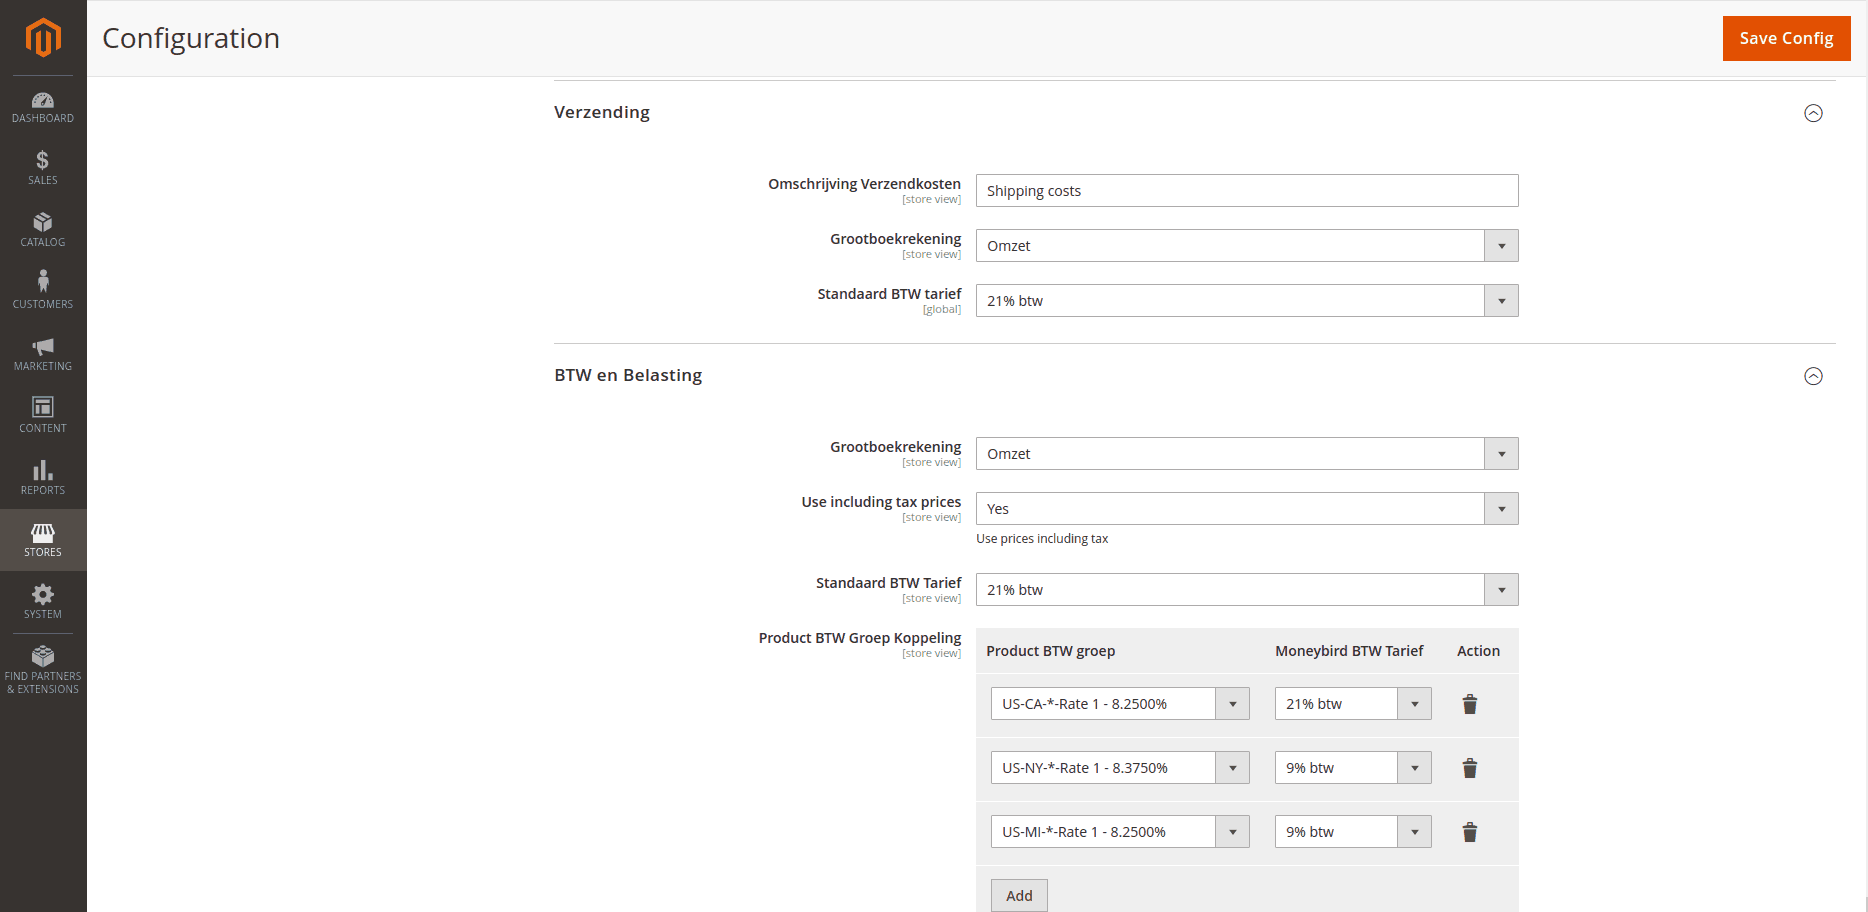This screenshot has height=912, width=1868.
Task: Open US-CA-*-Rate 1 product BTW groep dropdown
Action: pos(1120,704)
